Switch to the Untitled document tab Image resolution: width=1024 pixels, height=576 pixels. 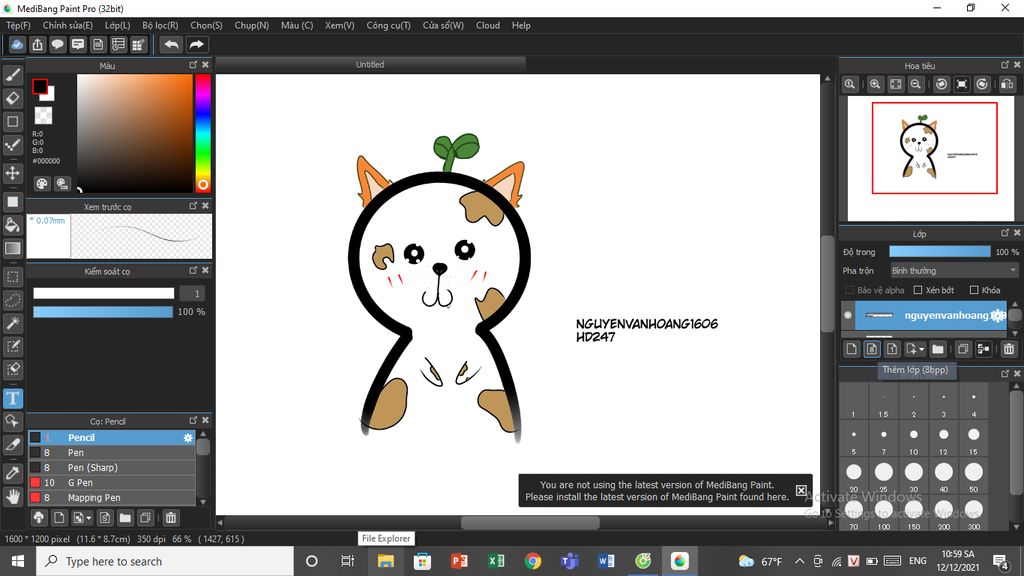[370, 65]
